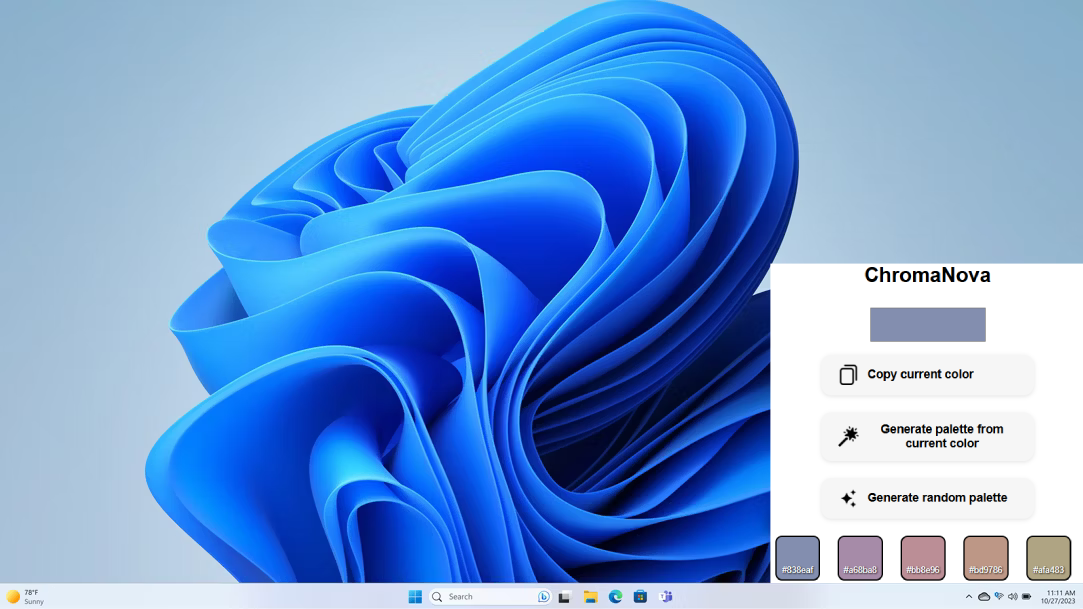This screenshot has width=1083, height=609.
Task: Click the current color preview rectangle
Action: (928, 325)
